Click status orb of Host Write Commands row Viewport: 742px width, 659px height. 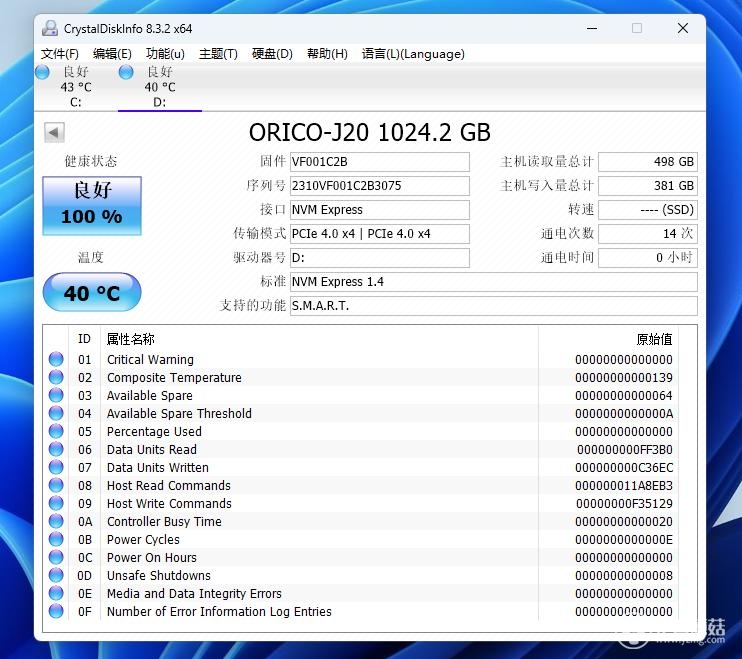pos(56,503)
